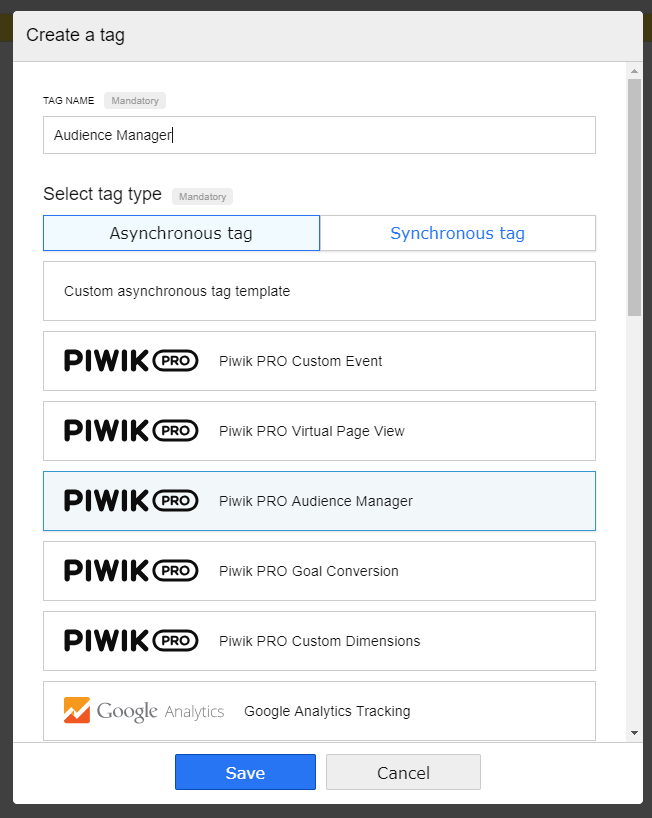This screenshot has height=818, width=652.
Task: Pick Piwik PRO Virtual Page View label
Action: click(311, 431)
